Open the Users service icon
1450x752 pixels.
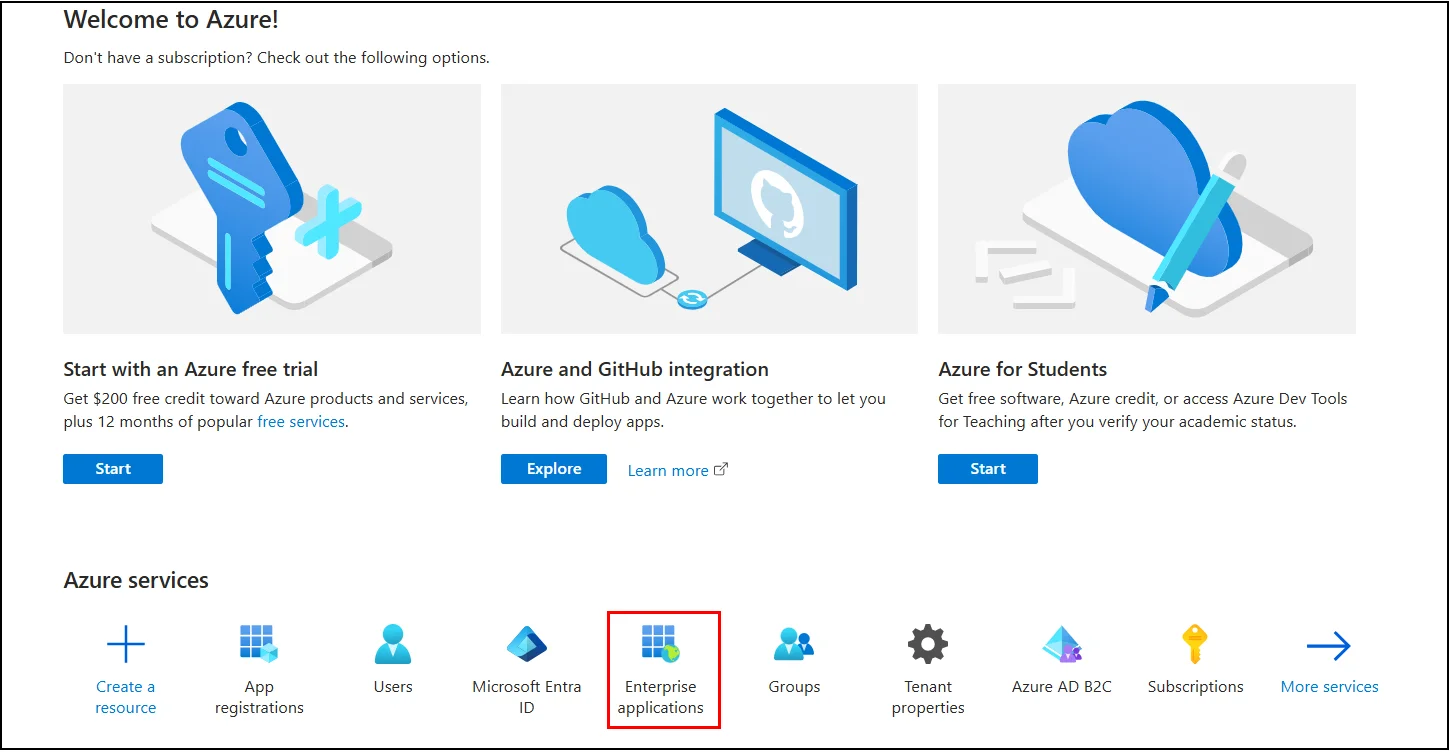tap(393, 645)
